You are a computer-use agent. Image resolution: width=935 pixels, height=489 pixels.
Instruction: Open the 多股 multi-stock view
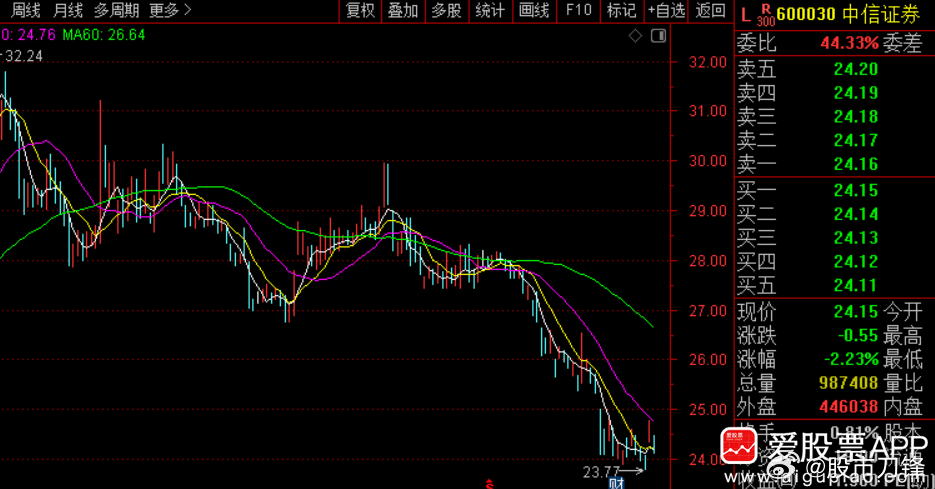tap(447, 10)
